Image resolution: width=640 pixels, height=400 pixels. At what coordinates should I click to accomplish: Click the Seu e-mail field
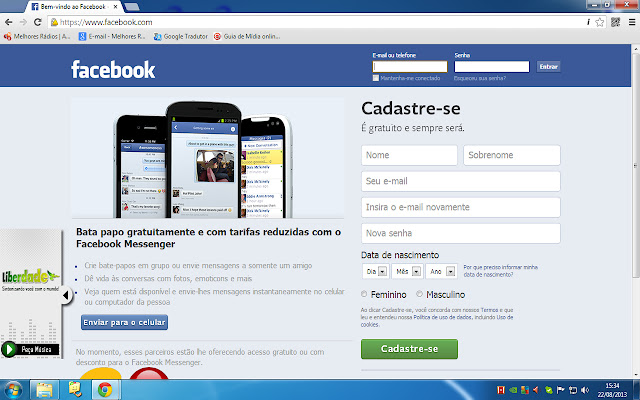click(461, 181)
